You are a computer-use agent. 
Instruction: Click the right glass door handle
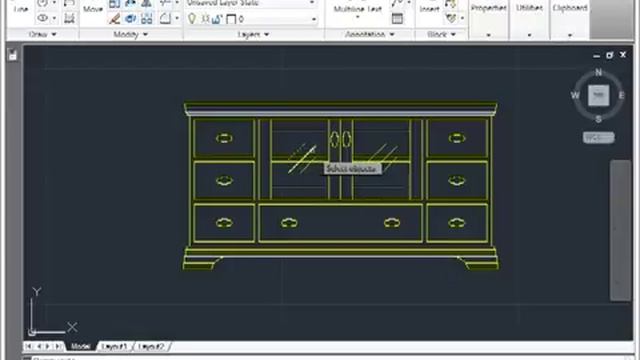coord(347,140)
